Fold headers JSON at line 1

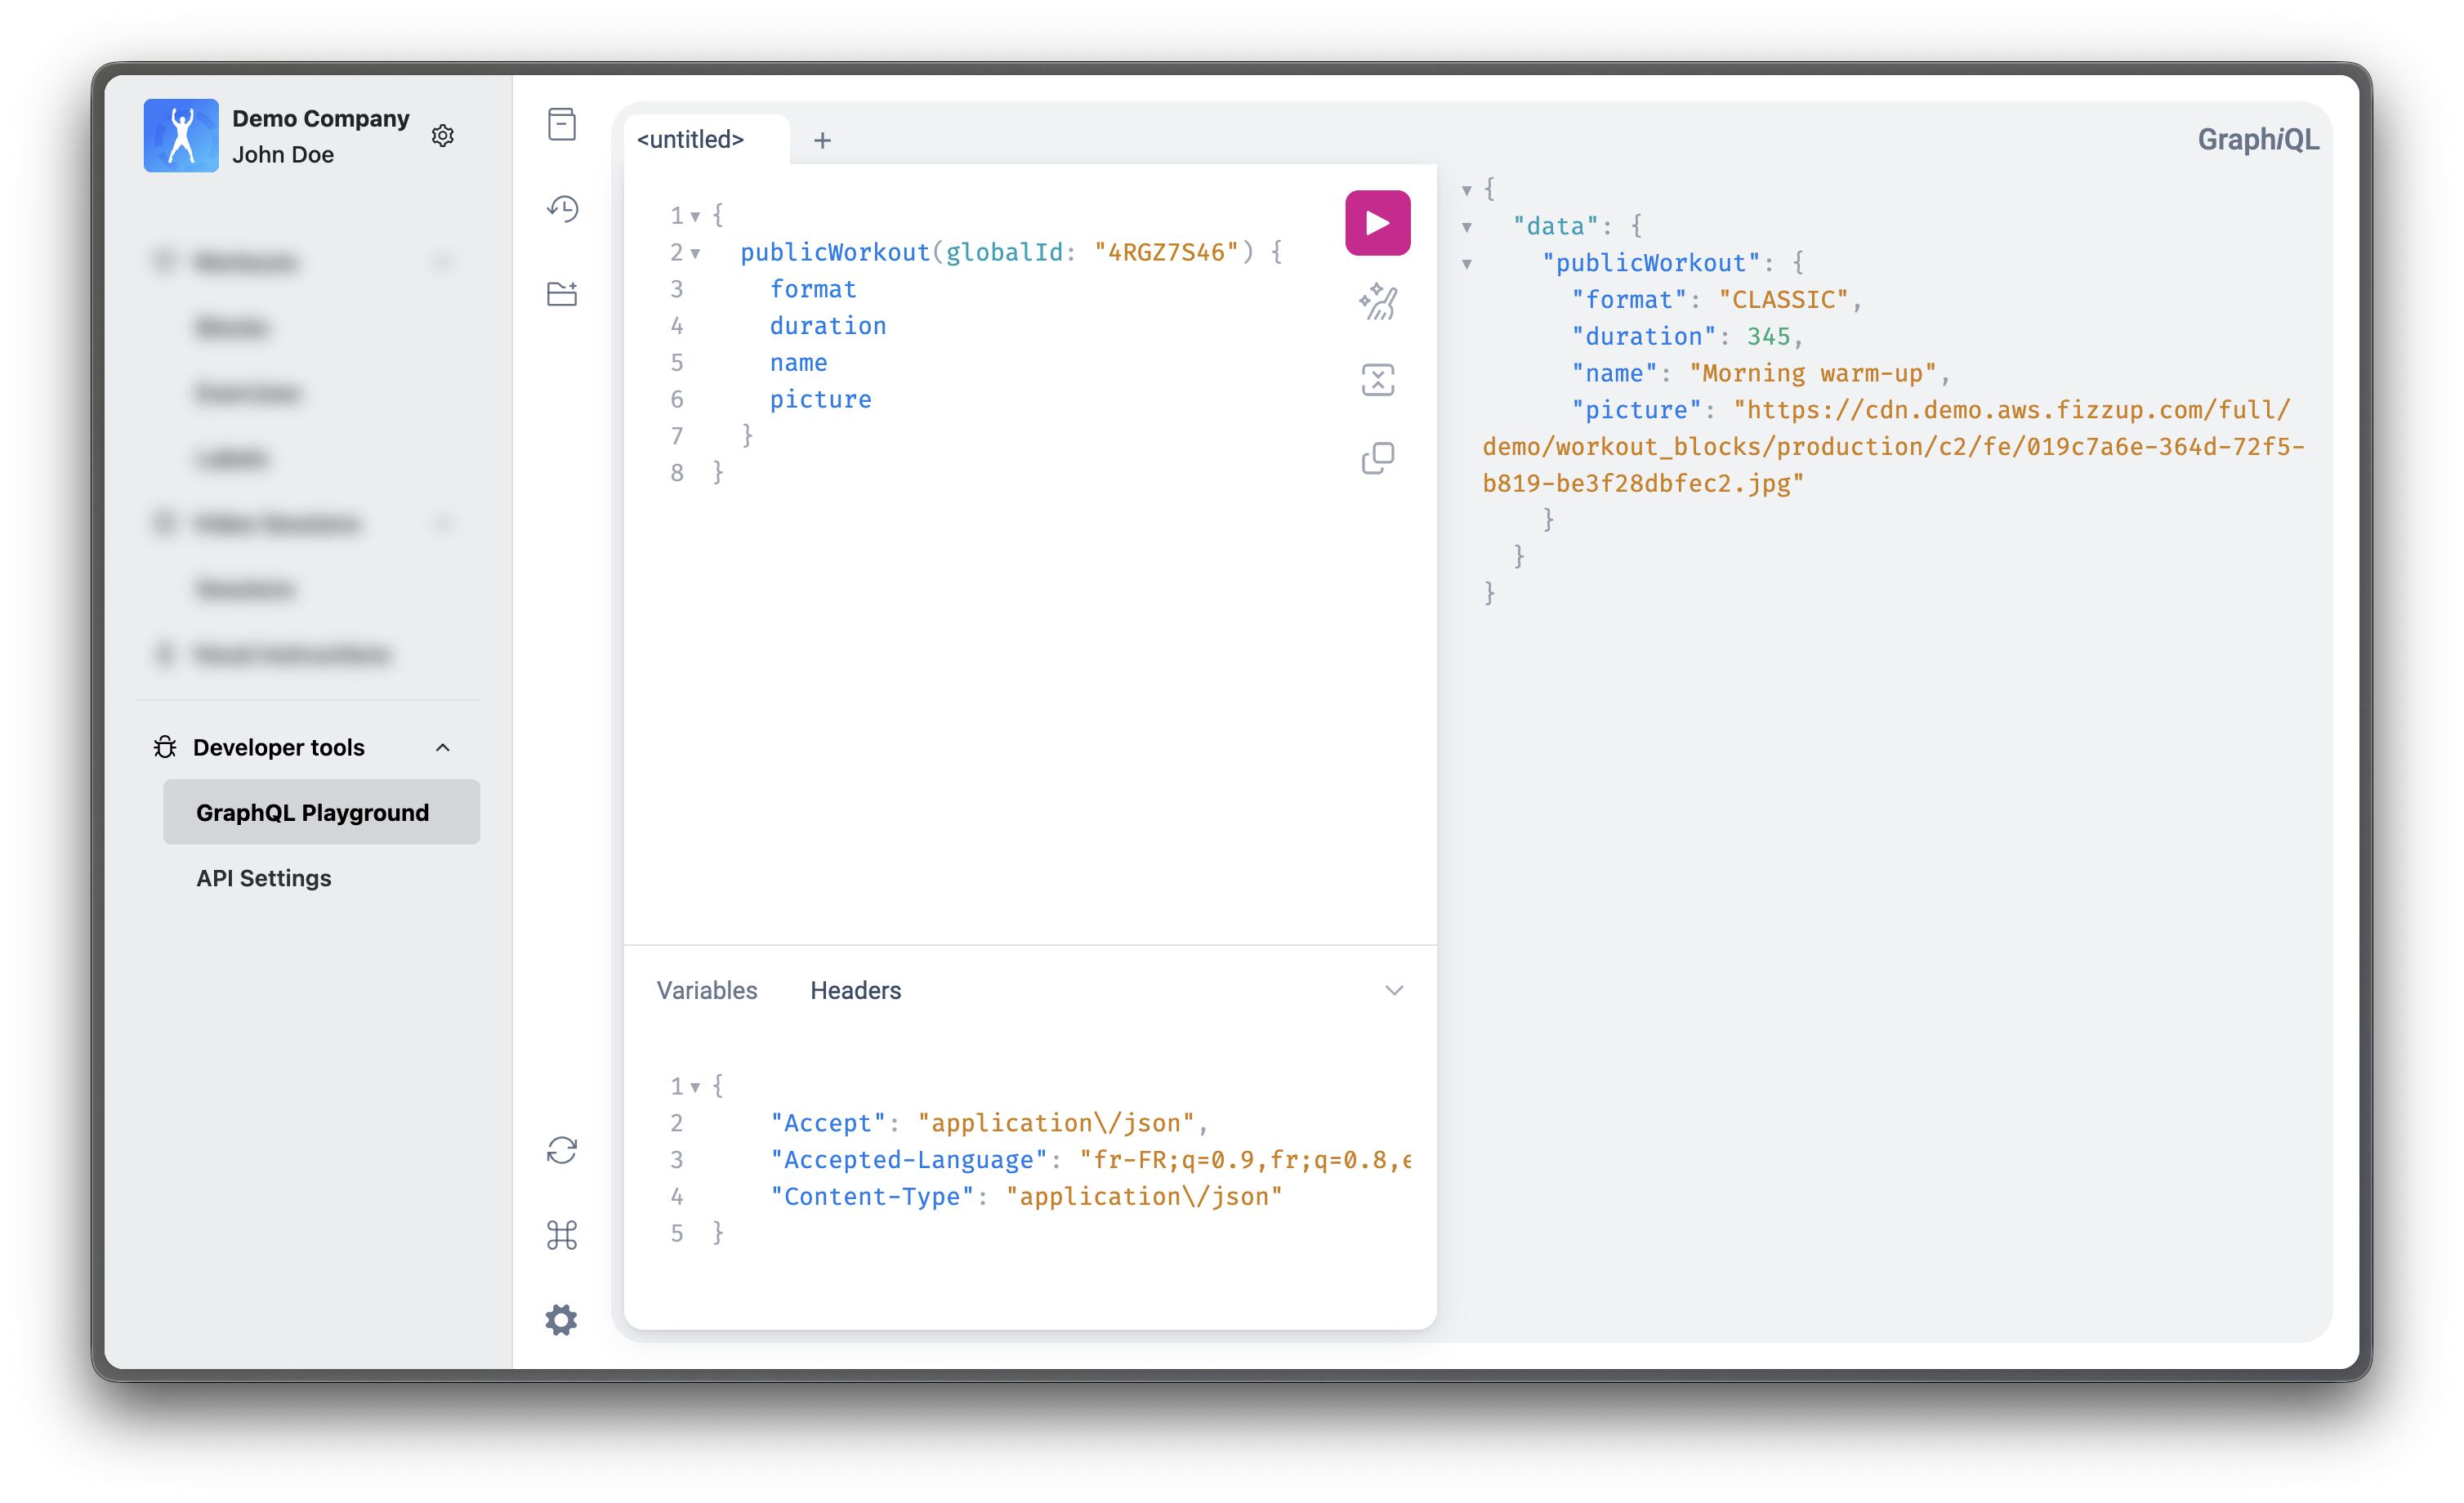coord(695,1087)
